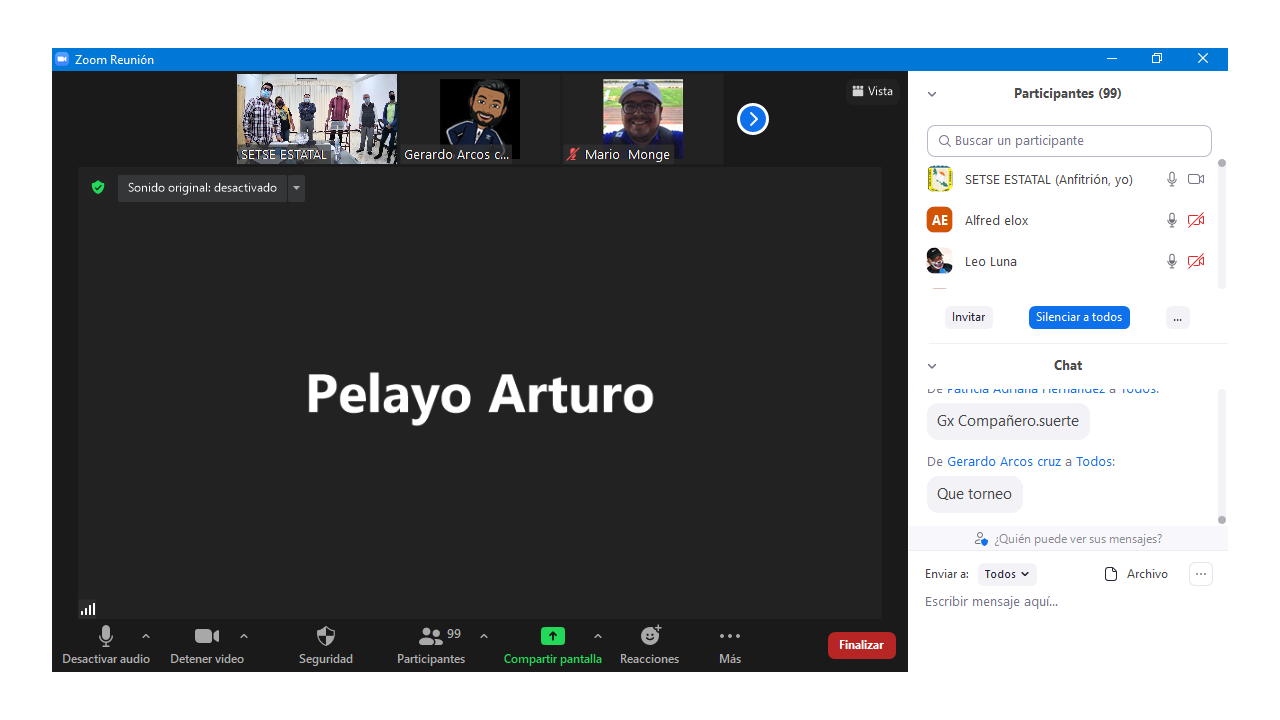Open Participantes panel from toolbar
Viewport: 1280px width, 720px height.
click(431, 645)
